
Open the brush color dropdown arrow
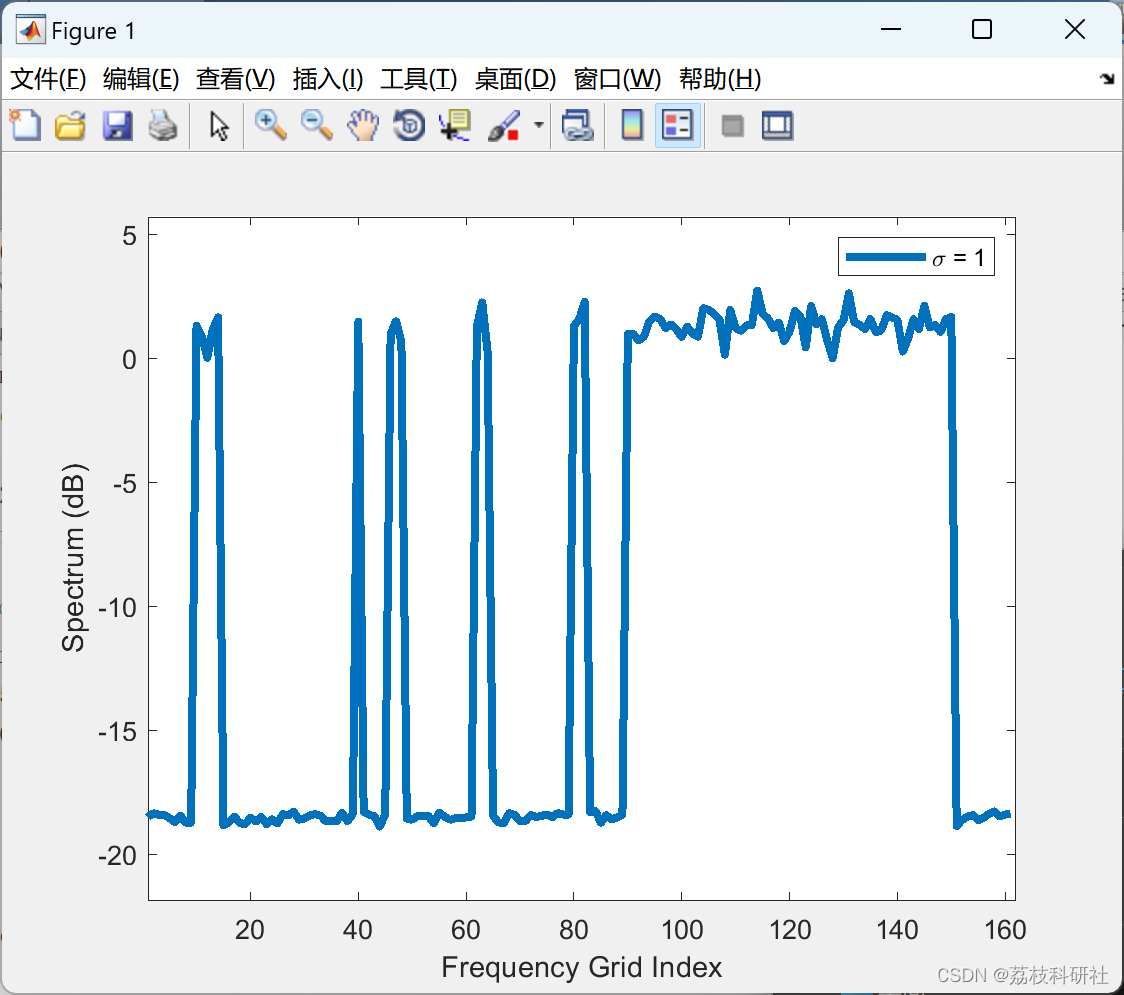click(538, 125)
